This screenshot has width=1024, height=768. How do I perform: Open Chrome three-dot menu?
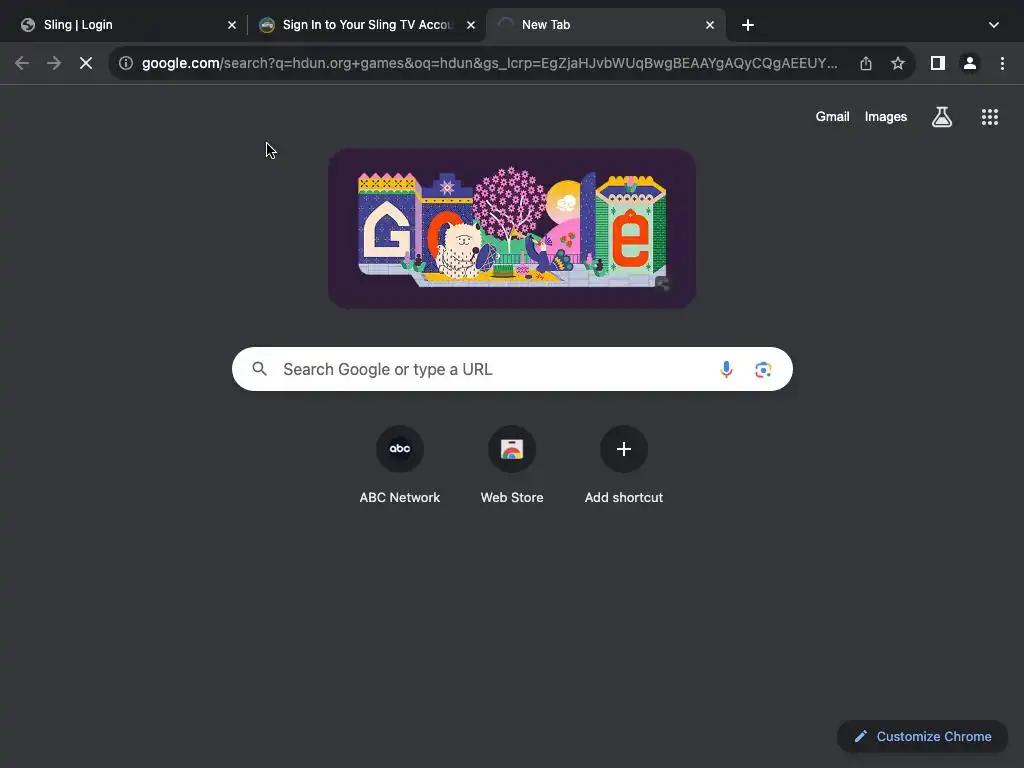[1002, 63]
